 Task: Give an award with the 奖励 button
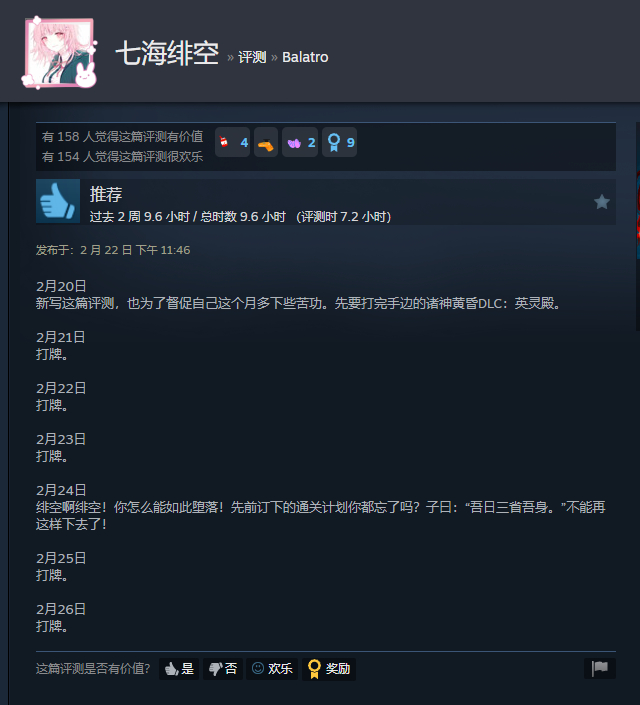[x=329, y=669]
